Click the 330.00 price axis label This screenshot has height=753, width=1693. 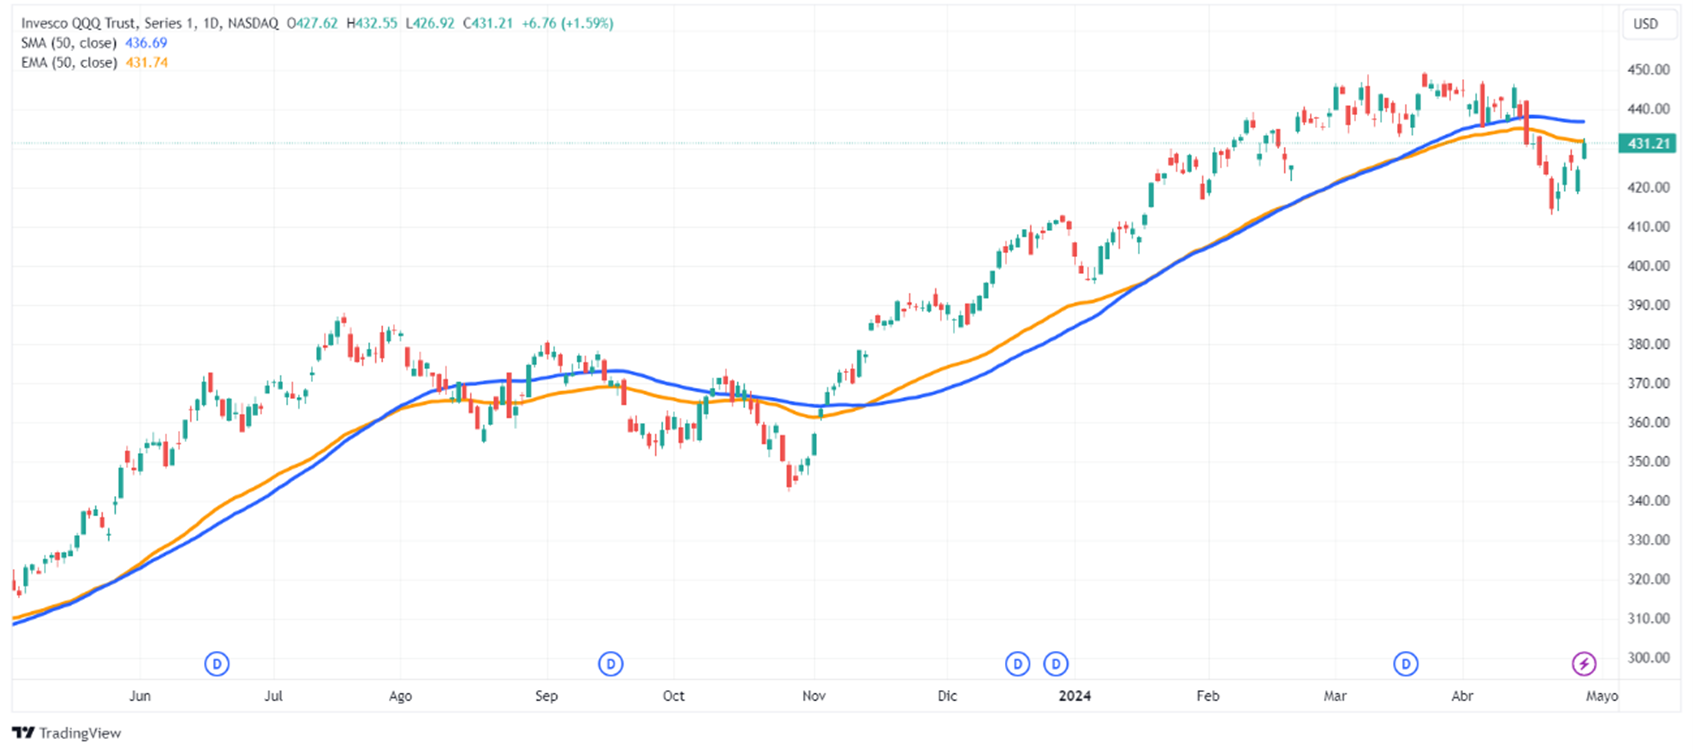pyautogui.click(x=1649, y=540)
